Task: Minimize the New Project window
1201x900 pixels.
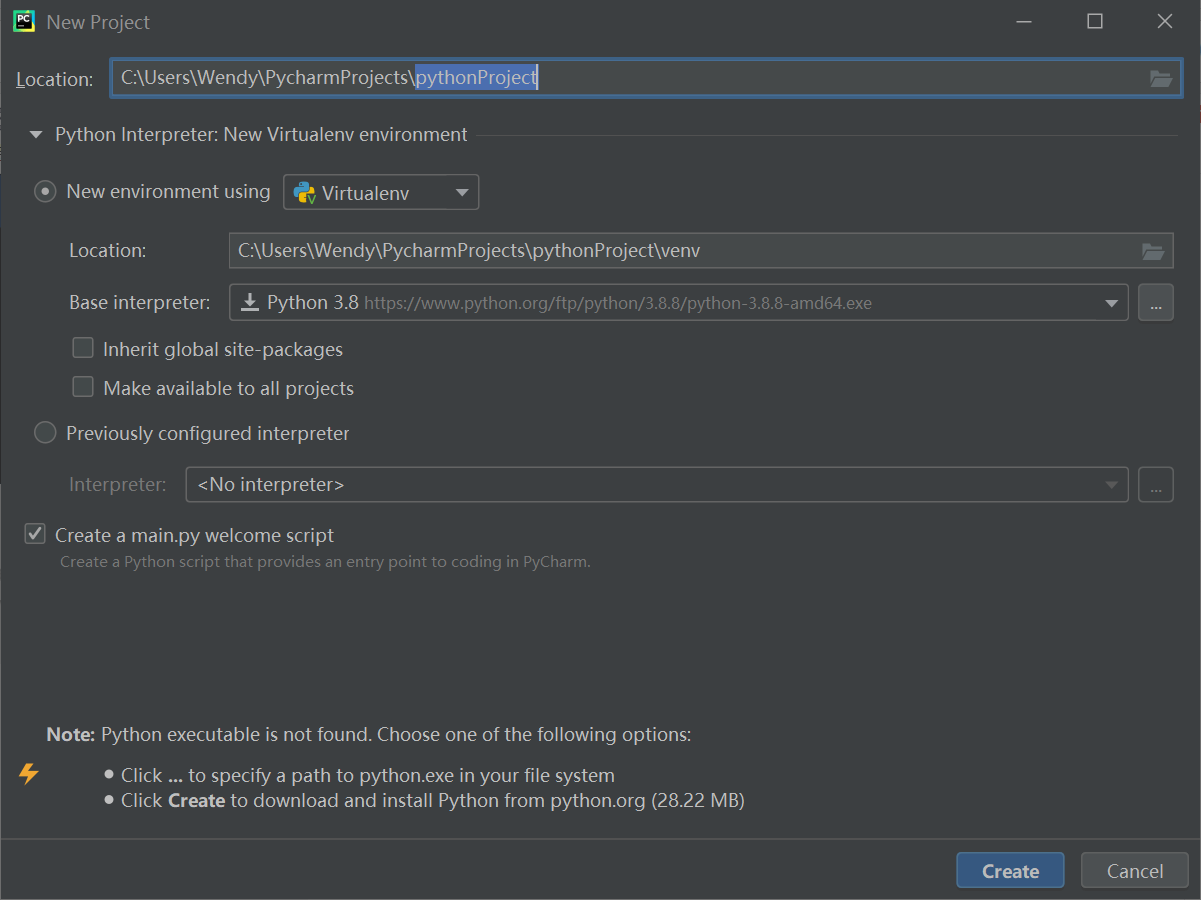Action: coord(1025,21)
